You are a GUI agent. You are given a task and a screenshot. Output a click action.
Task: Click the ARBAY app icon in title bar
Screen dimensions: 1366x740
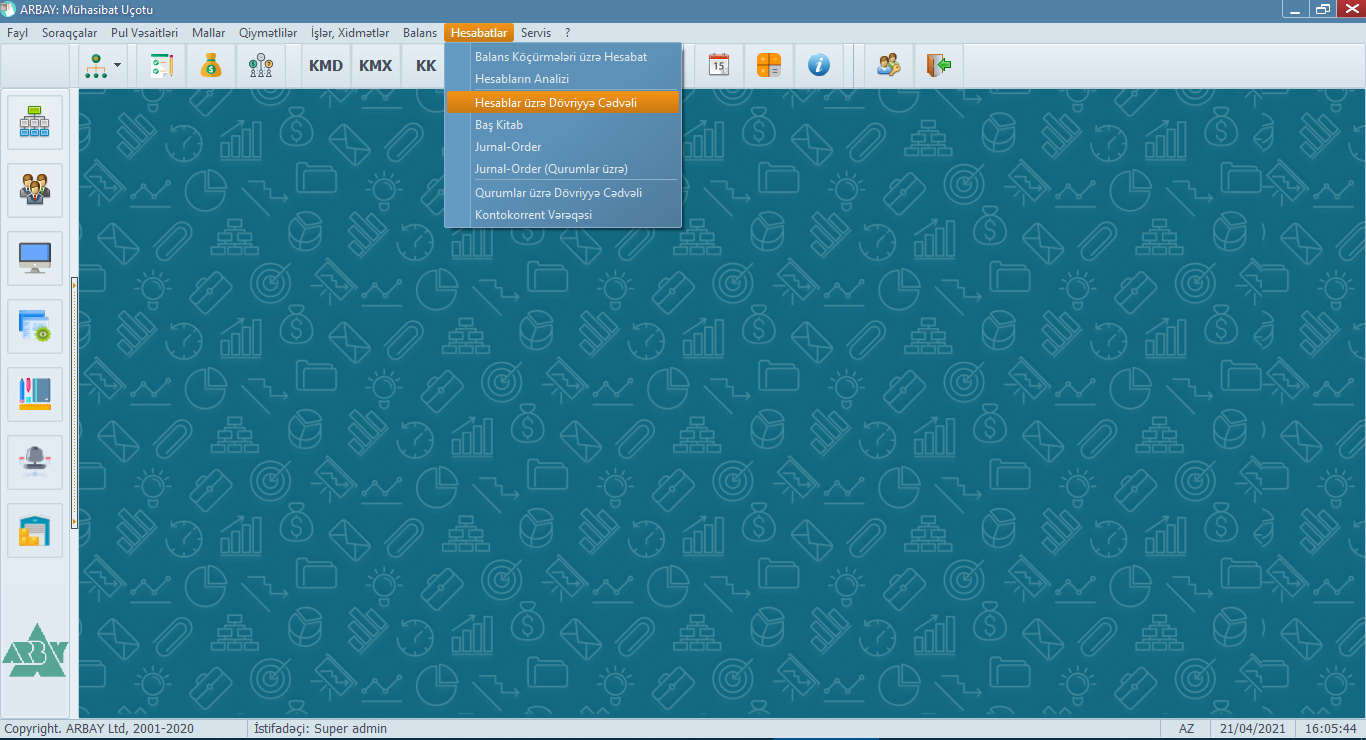(9, 10)
